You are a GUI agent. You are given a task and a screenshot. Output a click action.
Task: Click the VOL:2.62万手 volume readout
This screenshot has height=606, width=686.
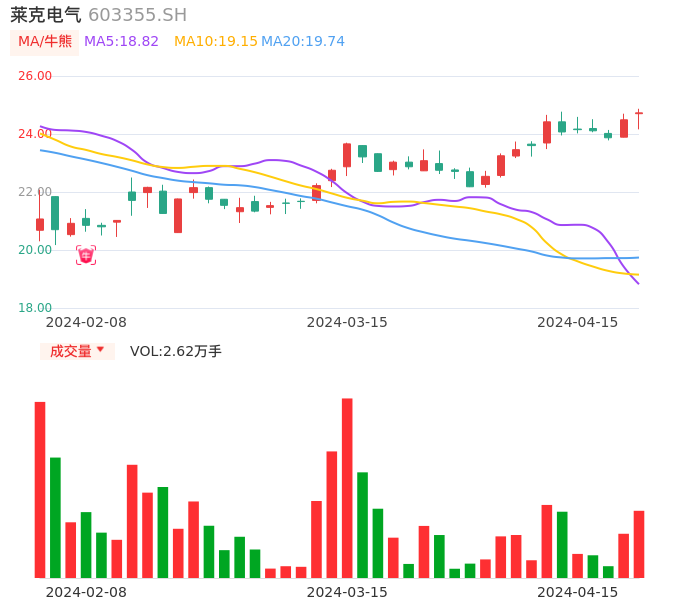pos(176,351)
